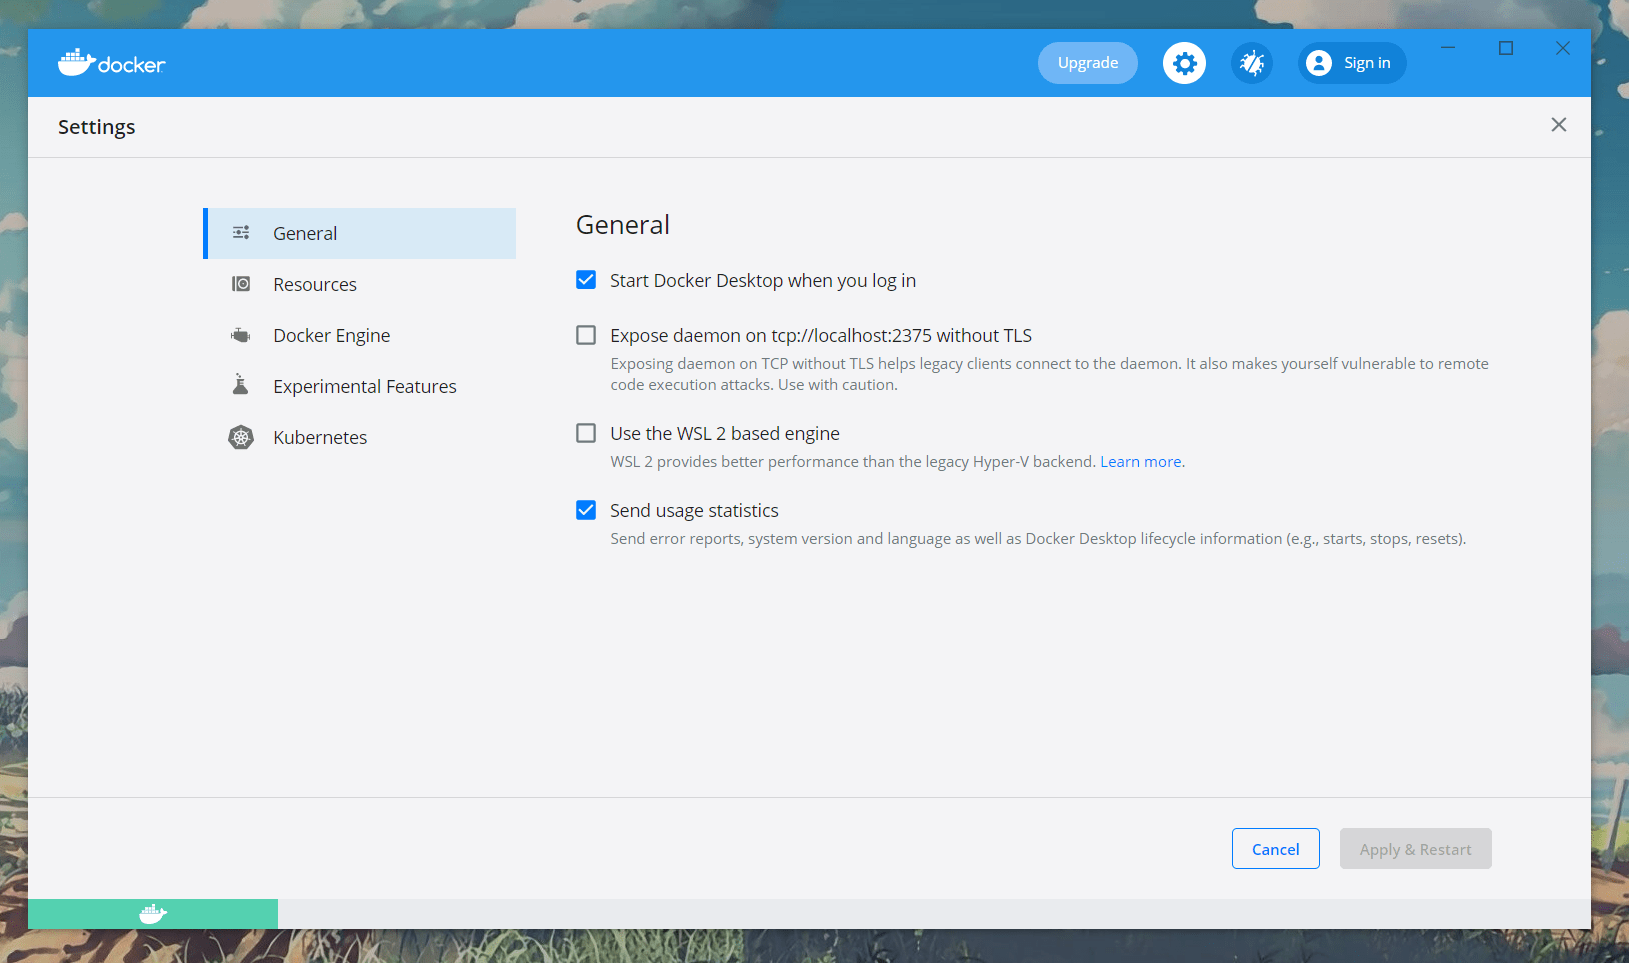Screen dimensions: 1629x963
Task: Uncheck Send usage statistics
Action: 586,510
